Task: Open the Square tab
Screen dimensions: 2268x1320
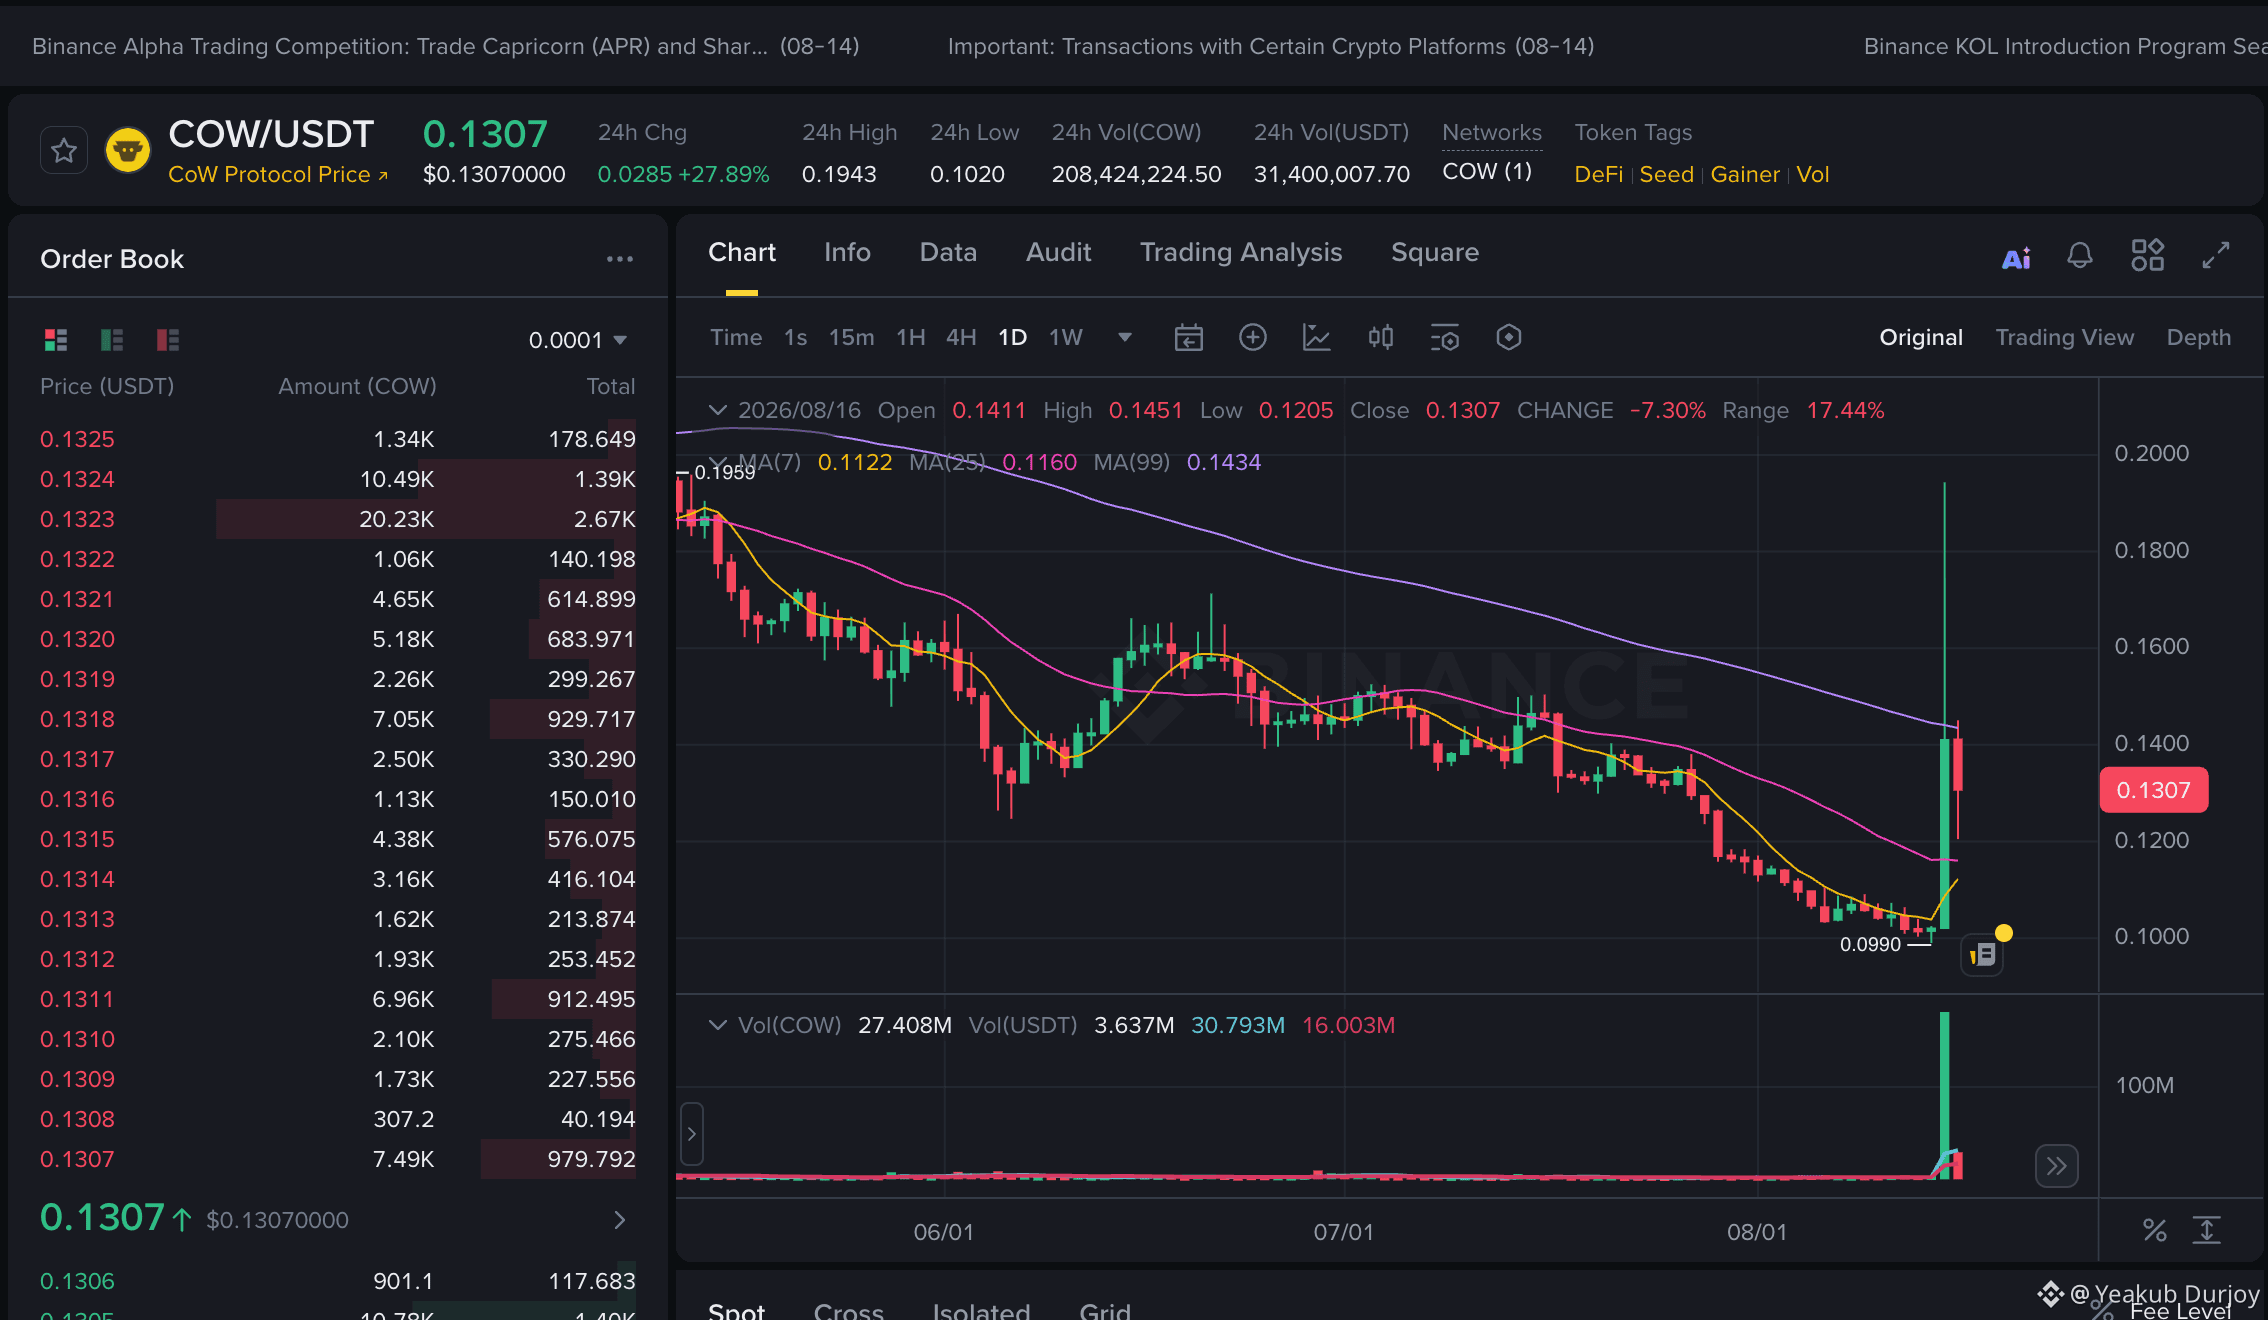Action: (x=1435, y=252)
